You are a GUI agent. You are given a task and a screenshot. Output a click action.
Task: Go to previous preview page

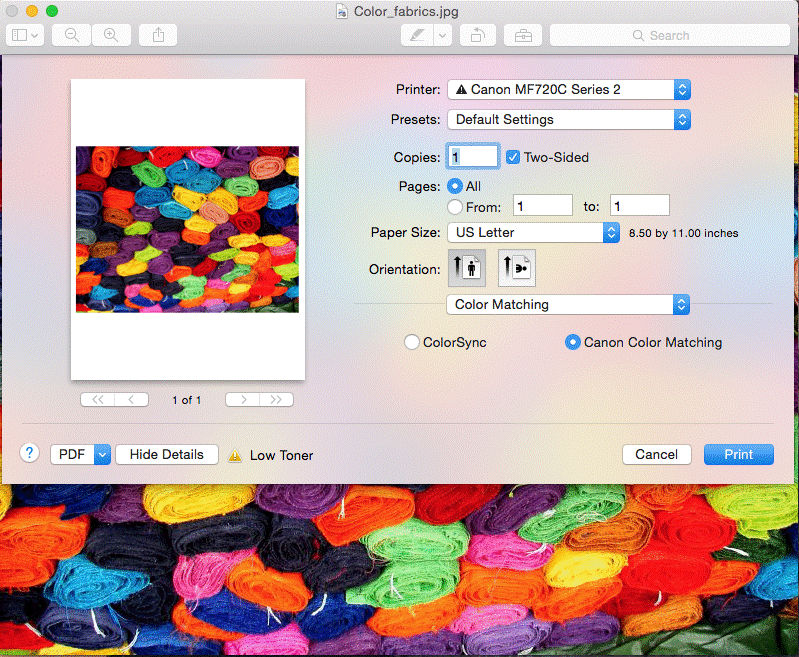[x=131, y=400]
